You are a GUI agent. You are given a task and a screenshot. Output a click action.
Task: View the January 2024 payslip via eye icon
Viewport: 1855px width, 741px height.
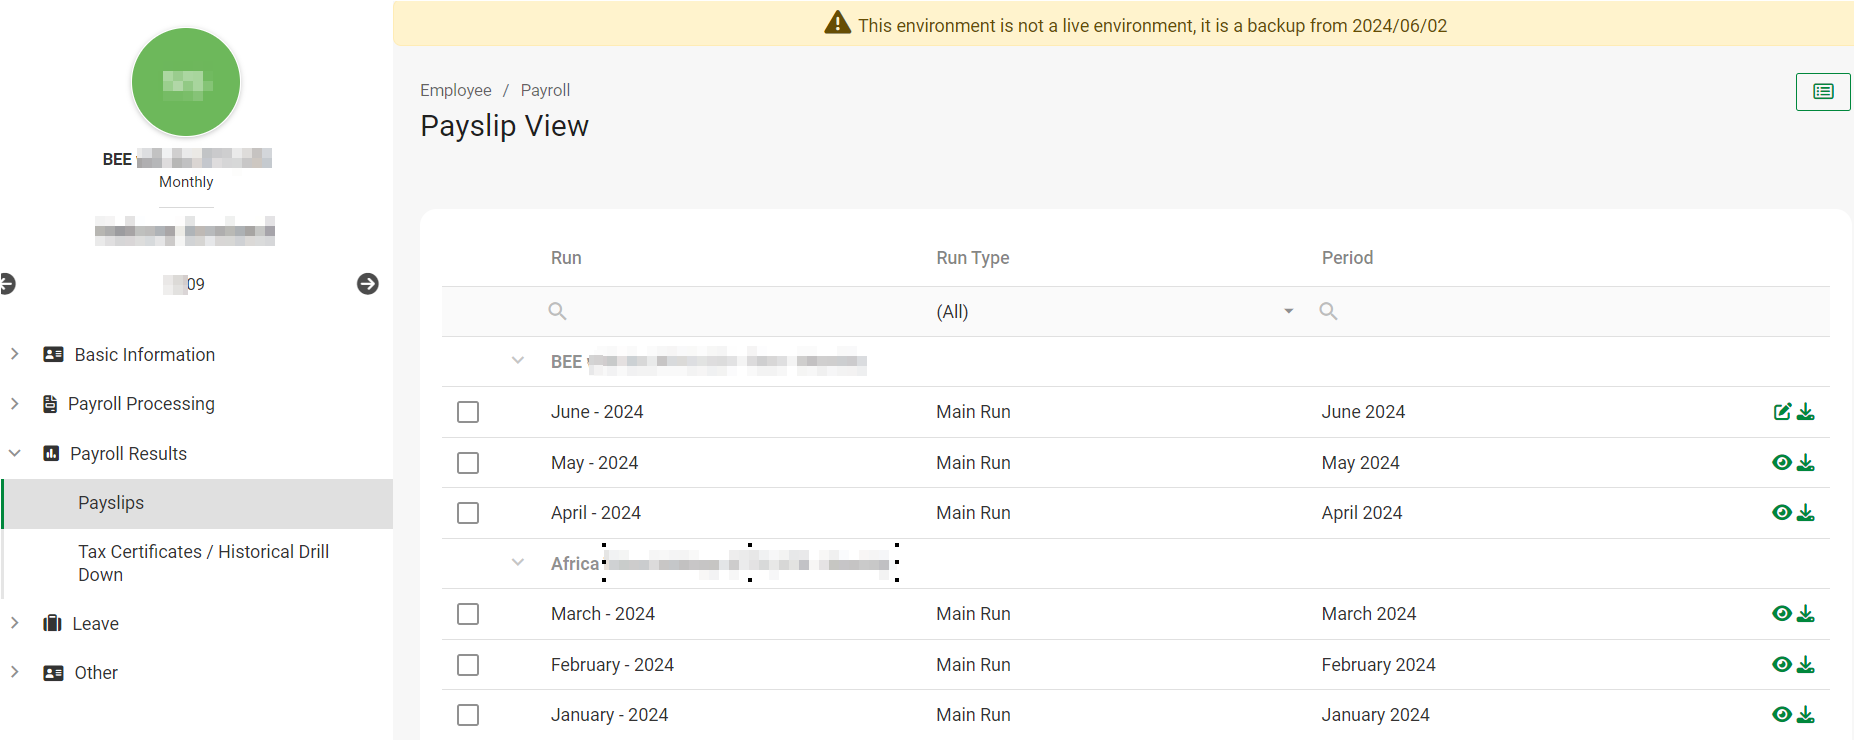(1782, 715)
